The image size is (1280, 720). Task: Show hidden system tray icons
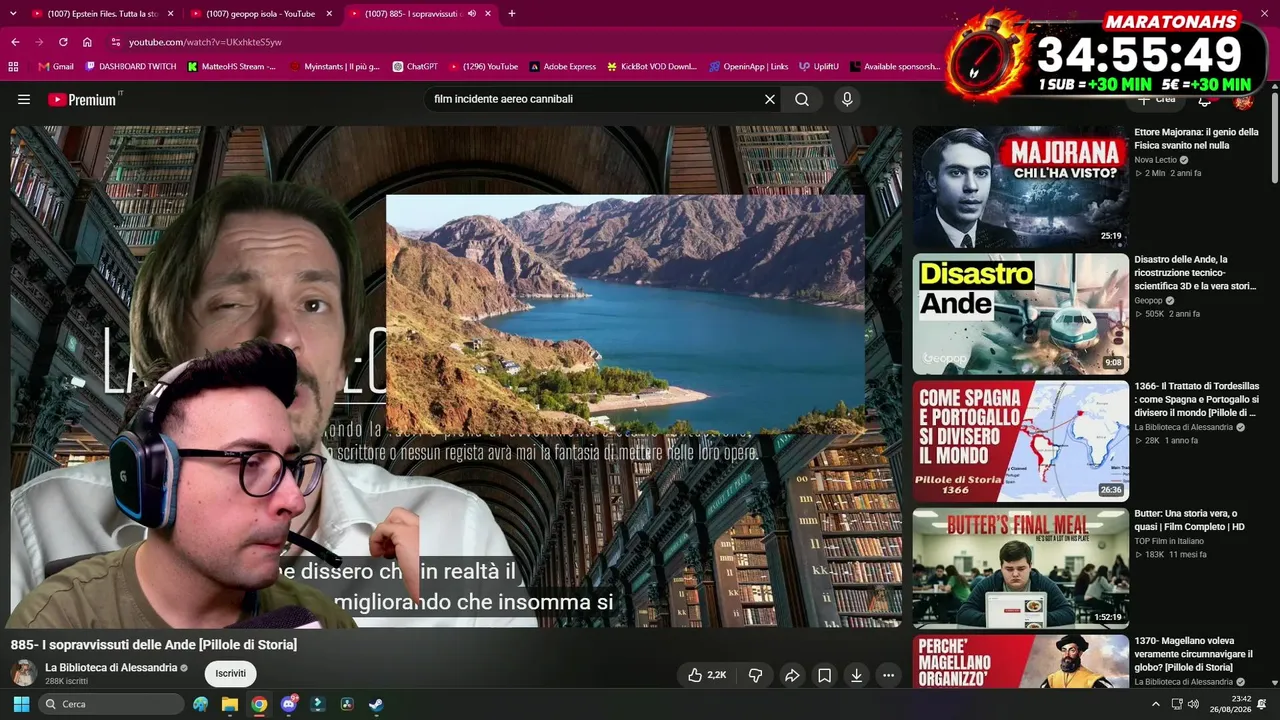point(1156,704)
